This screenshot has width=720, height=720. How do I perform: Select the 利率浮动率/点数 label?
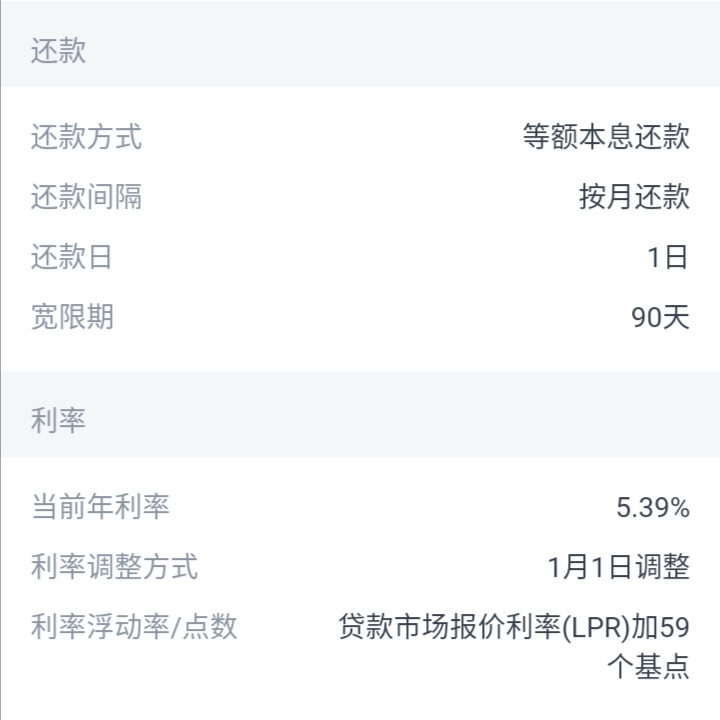pos(134,626)
